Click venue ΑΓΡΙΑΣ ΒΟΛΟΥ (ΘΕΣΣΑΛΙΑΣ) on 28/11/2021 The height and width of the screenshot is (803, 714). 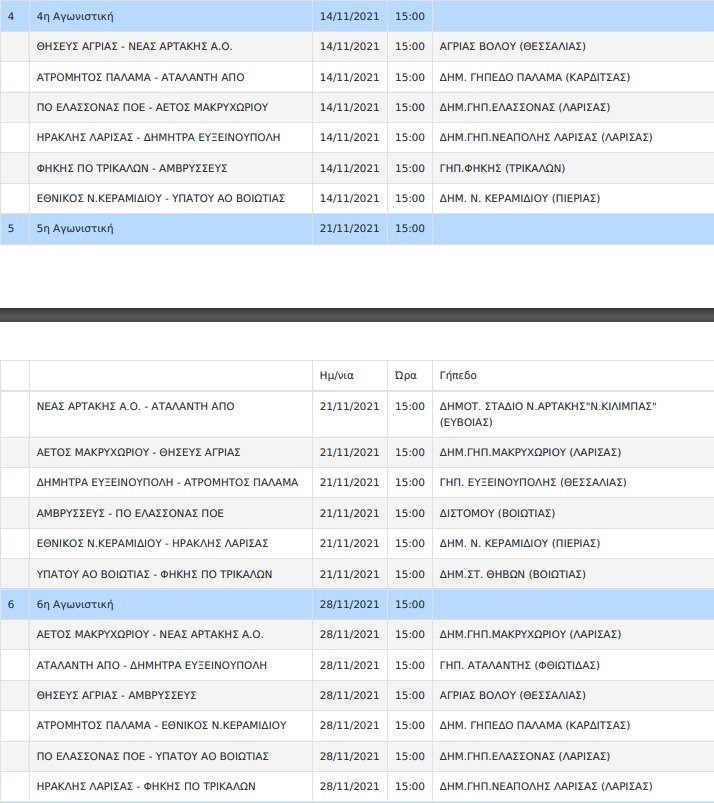click(x=512, y=695)
